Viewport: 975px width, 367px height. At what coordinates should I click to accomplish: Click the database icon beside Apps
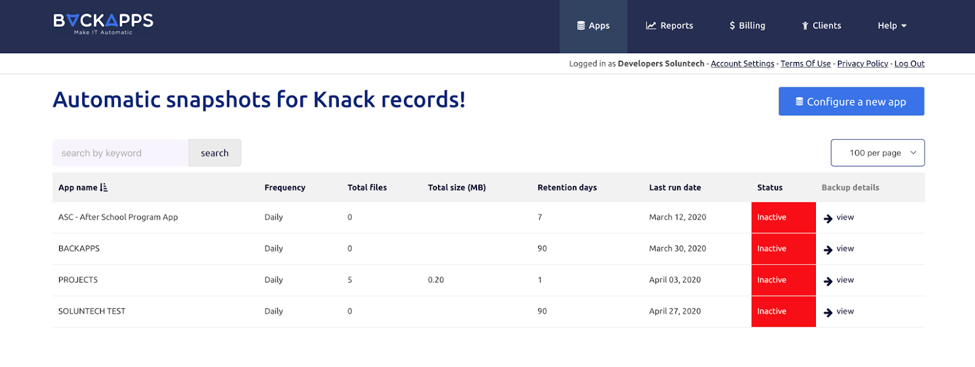coord(581,26)
